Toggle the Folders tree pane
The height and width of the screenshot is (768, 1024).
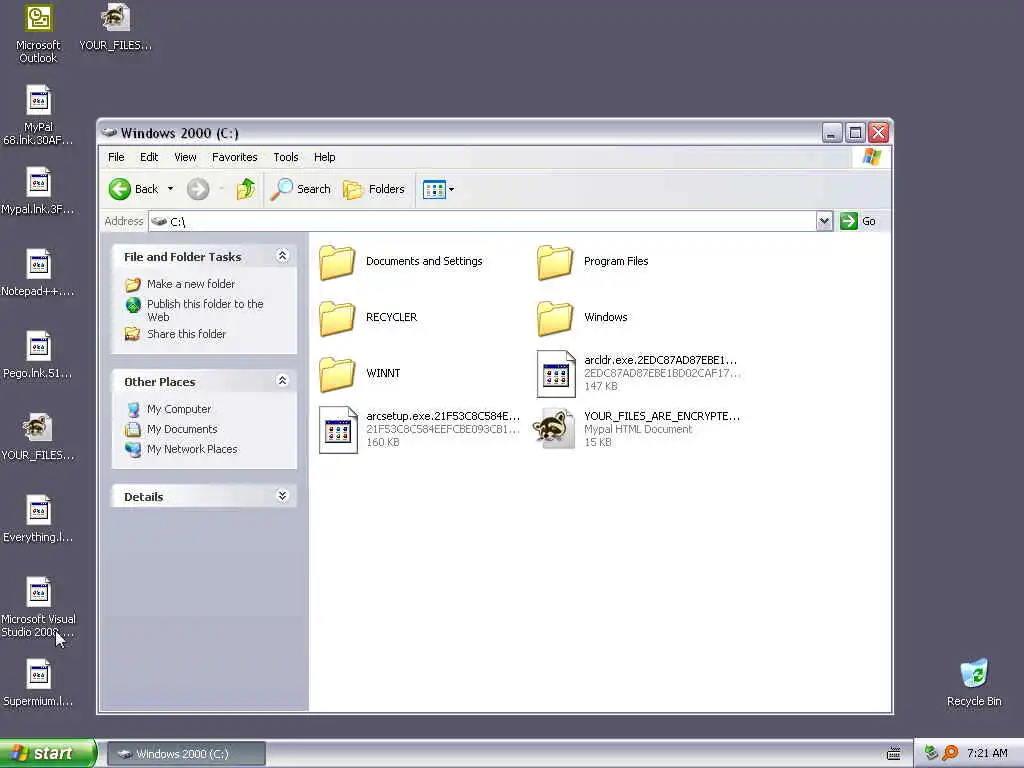(x=374, y=189)
